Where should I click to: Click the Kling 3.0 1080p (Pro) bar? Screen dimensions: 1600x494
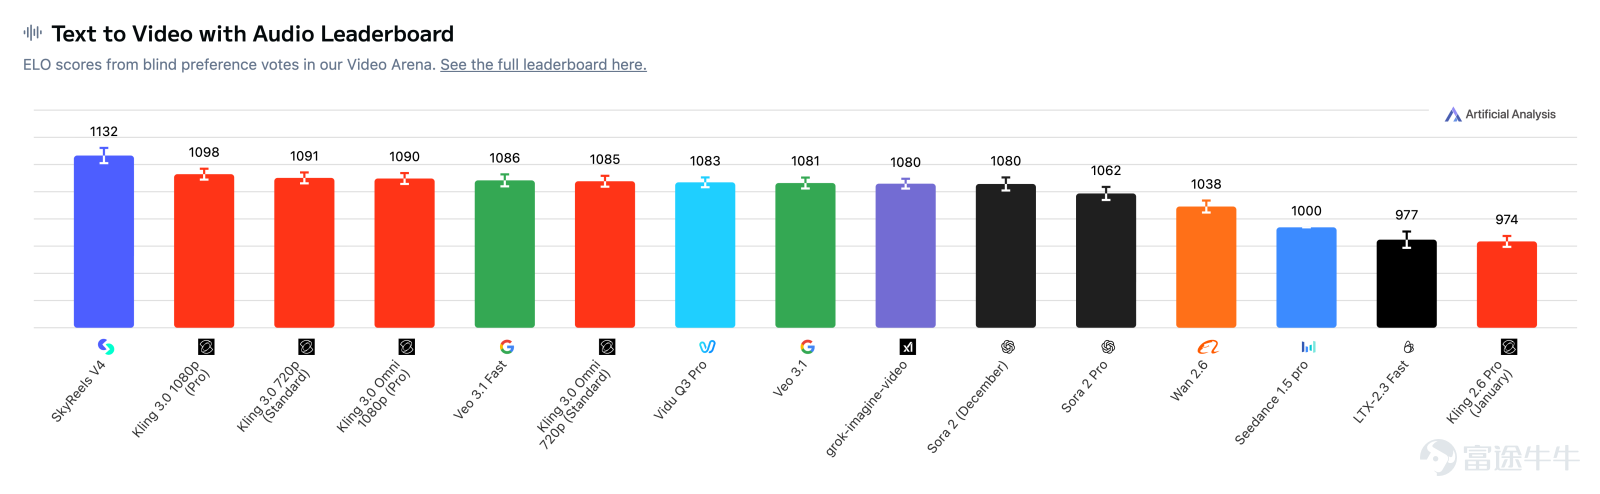pyautogui.click(x=204, y=251)
